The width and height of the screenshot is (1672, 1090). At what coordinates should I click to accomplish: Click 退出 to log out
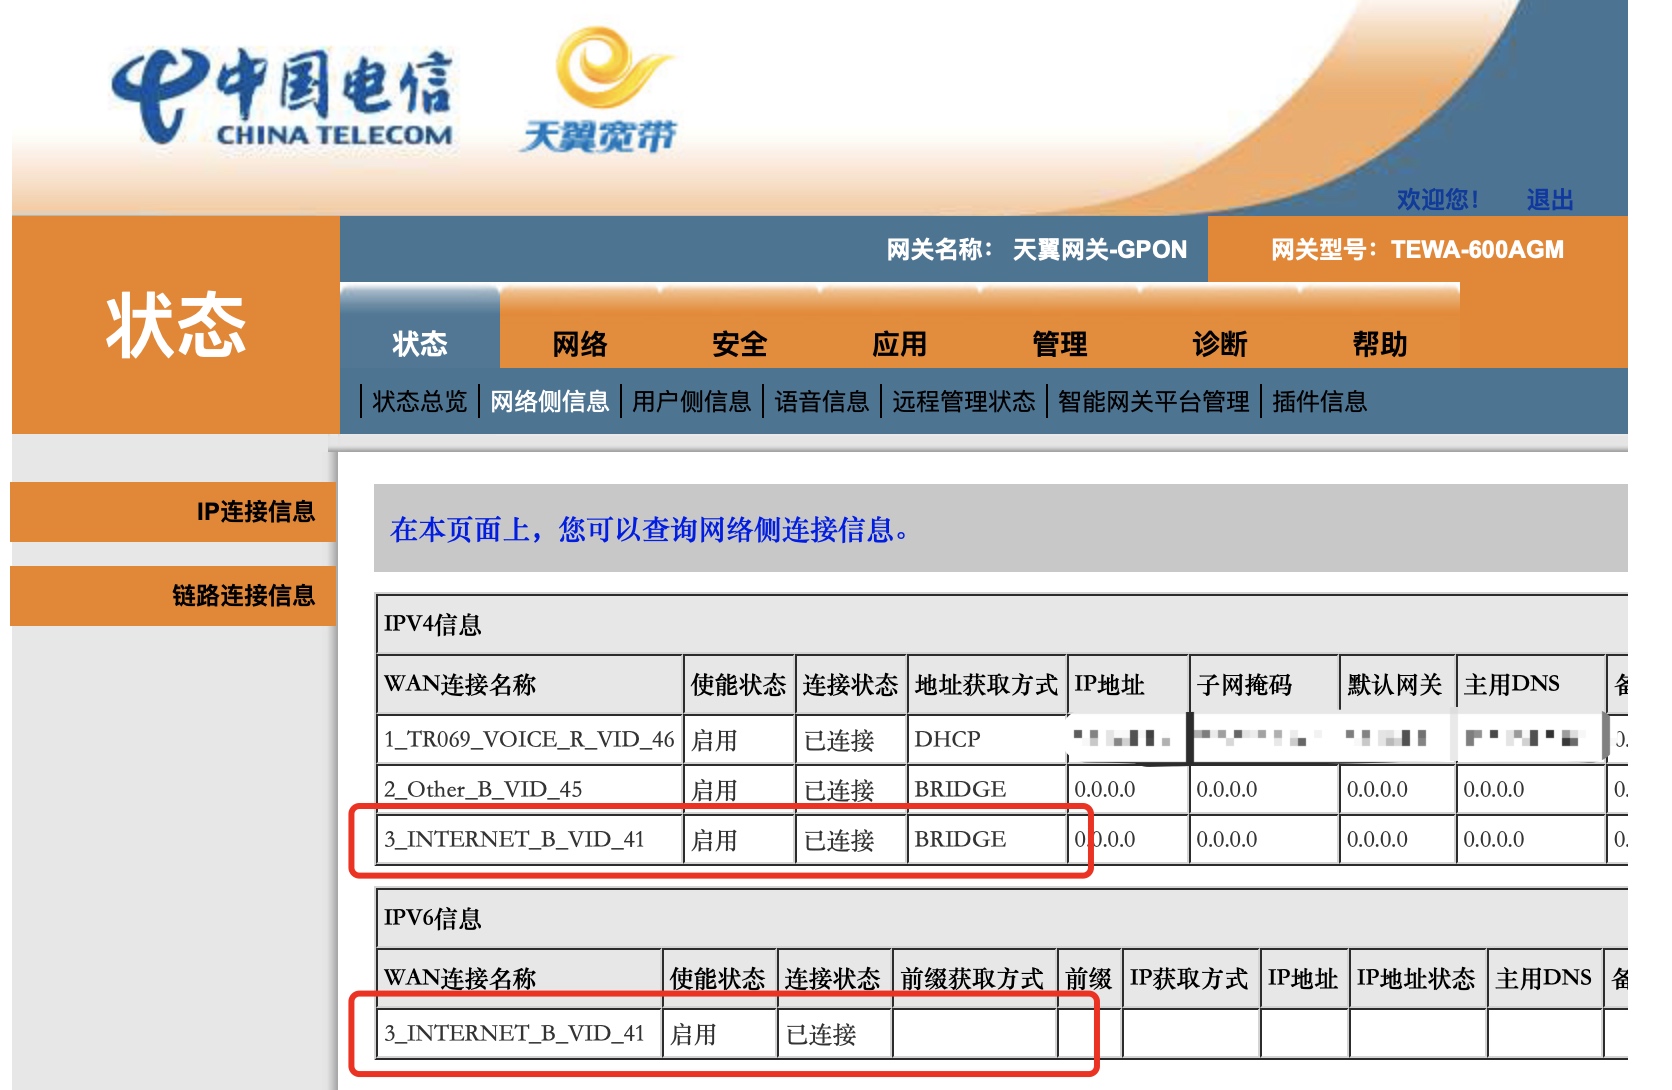pos(1551,199)
